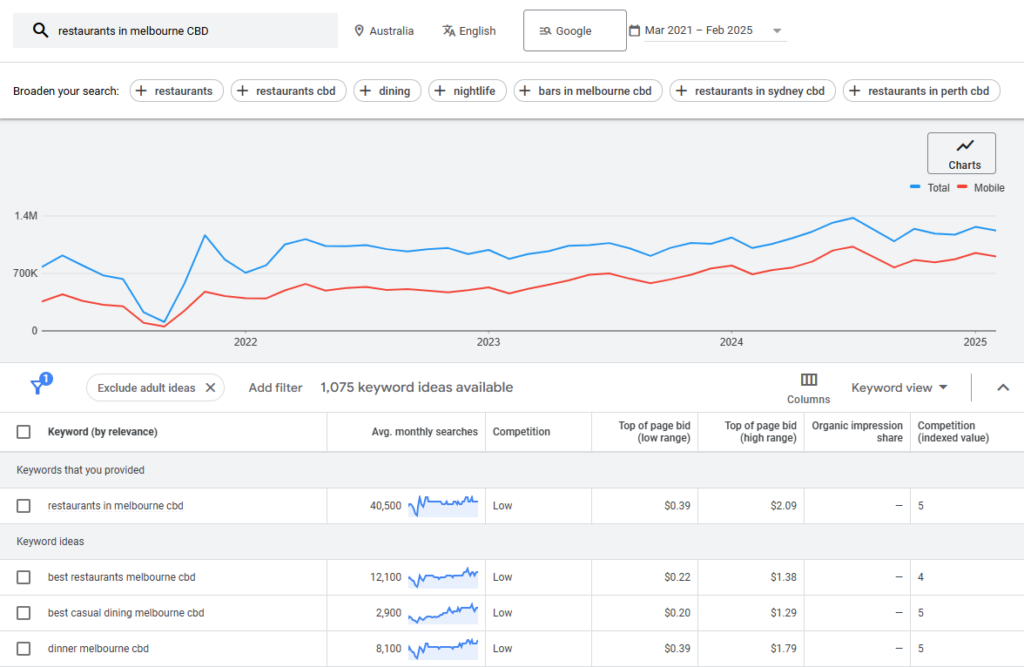Image resolution: width=1024 pixels, height=667 pixels.
Task: Open the Charts panel icon
Action: (x=961, y=148)
